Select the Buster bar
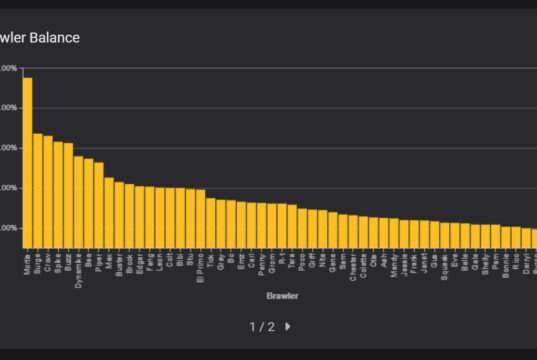 119,215
